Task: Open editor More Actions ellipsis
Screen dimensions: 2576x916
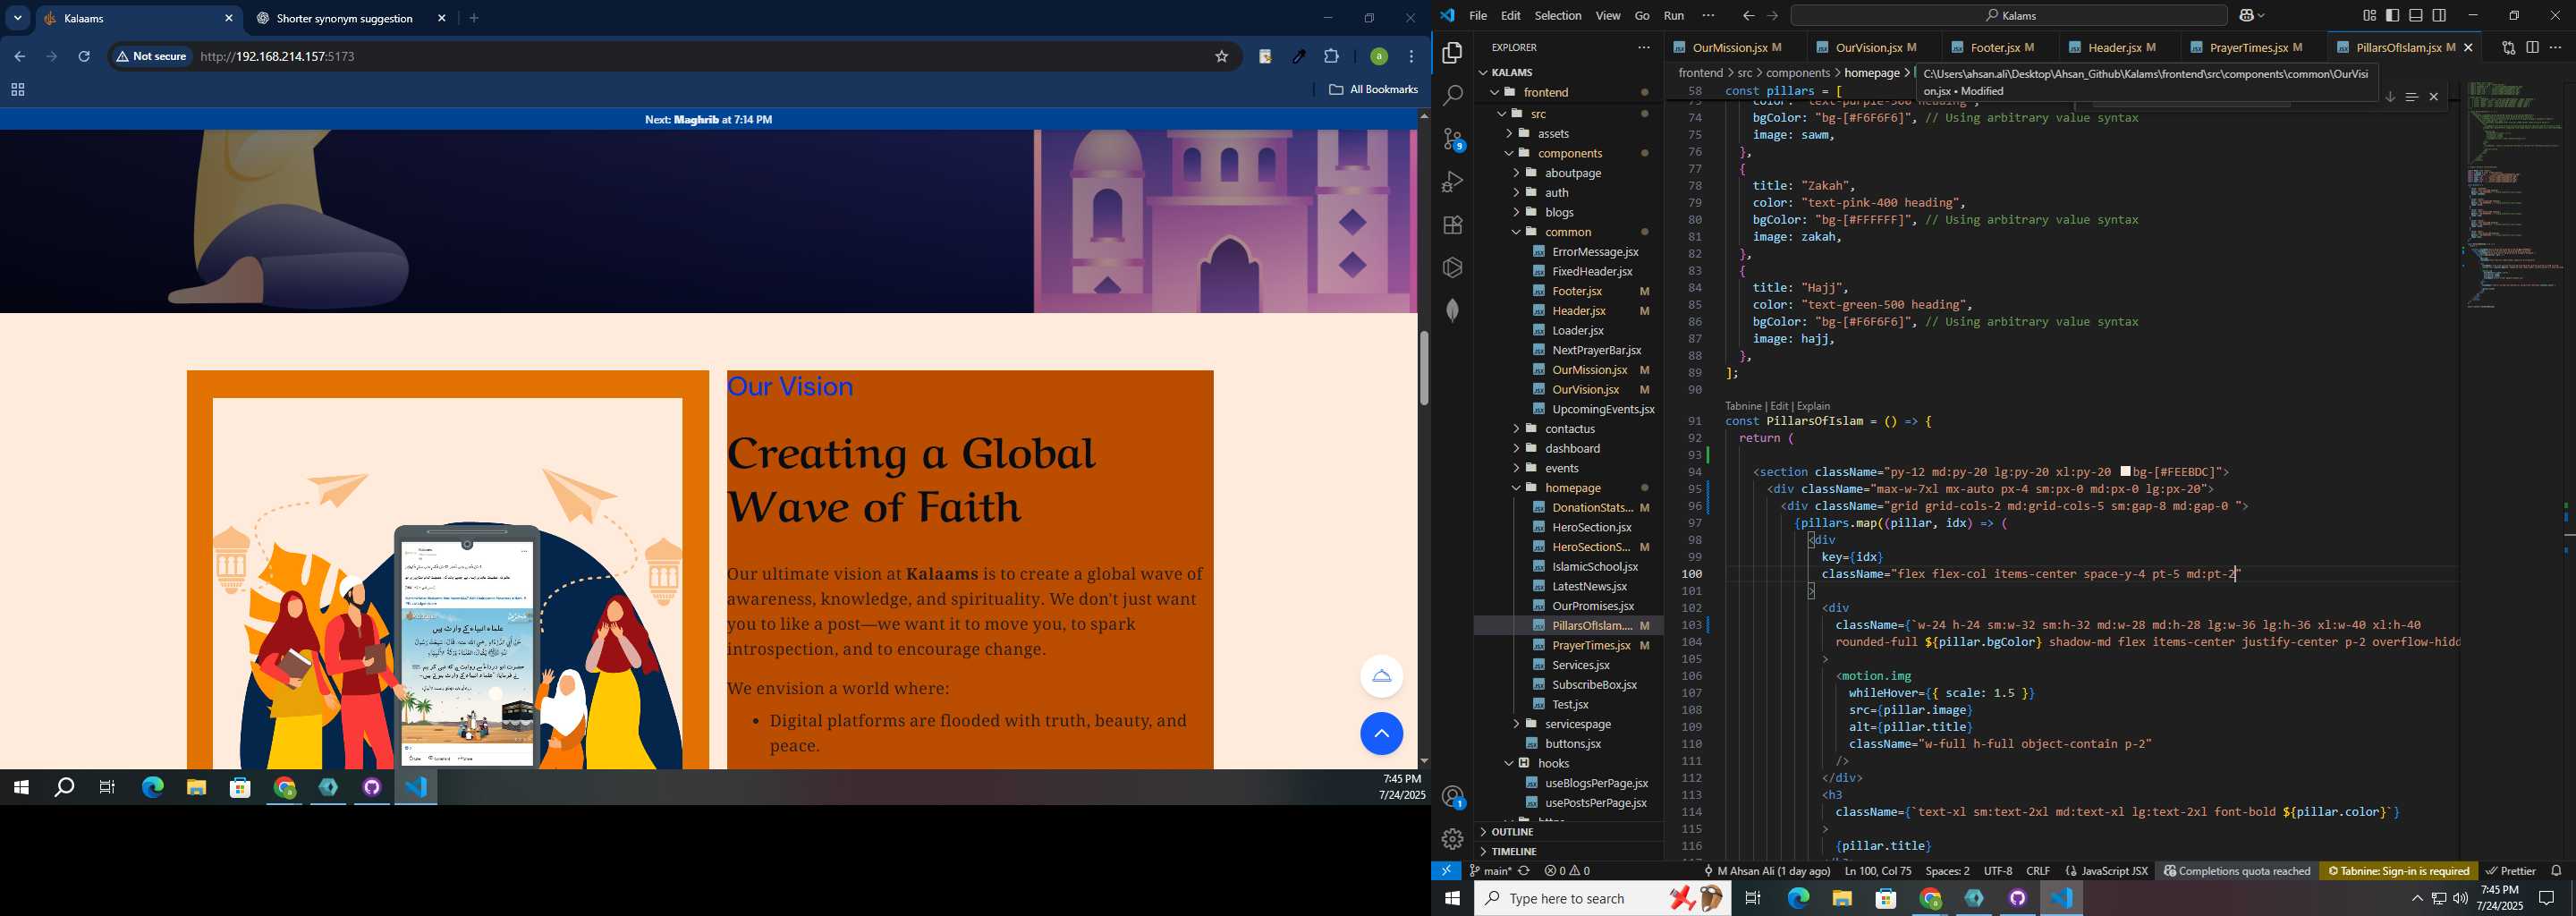Action: tap(2555, 47)
